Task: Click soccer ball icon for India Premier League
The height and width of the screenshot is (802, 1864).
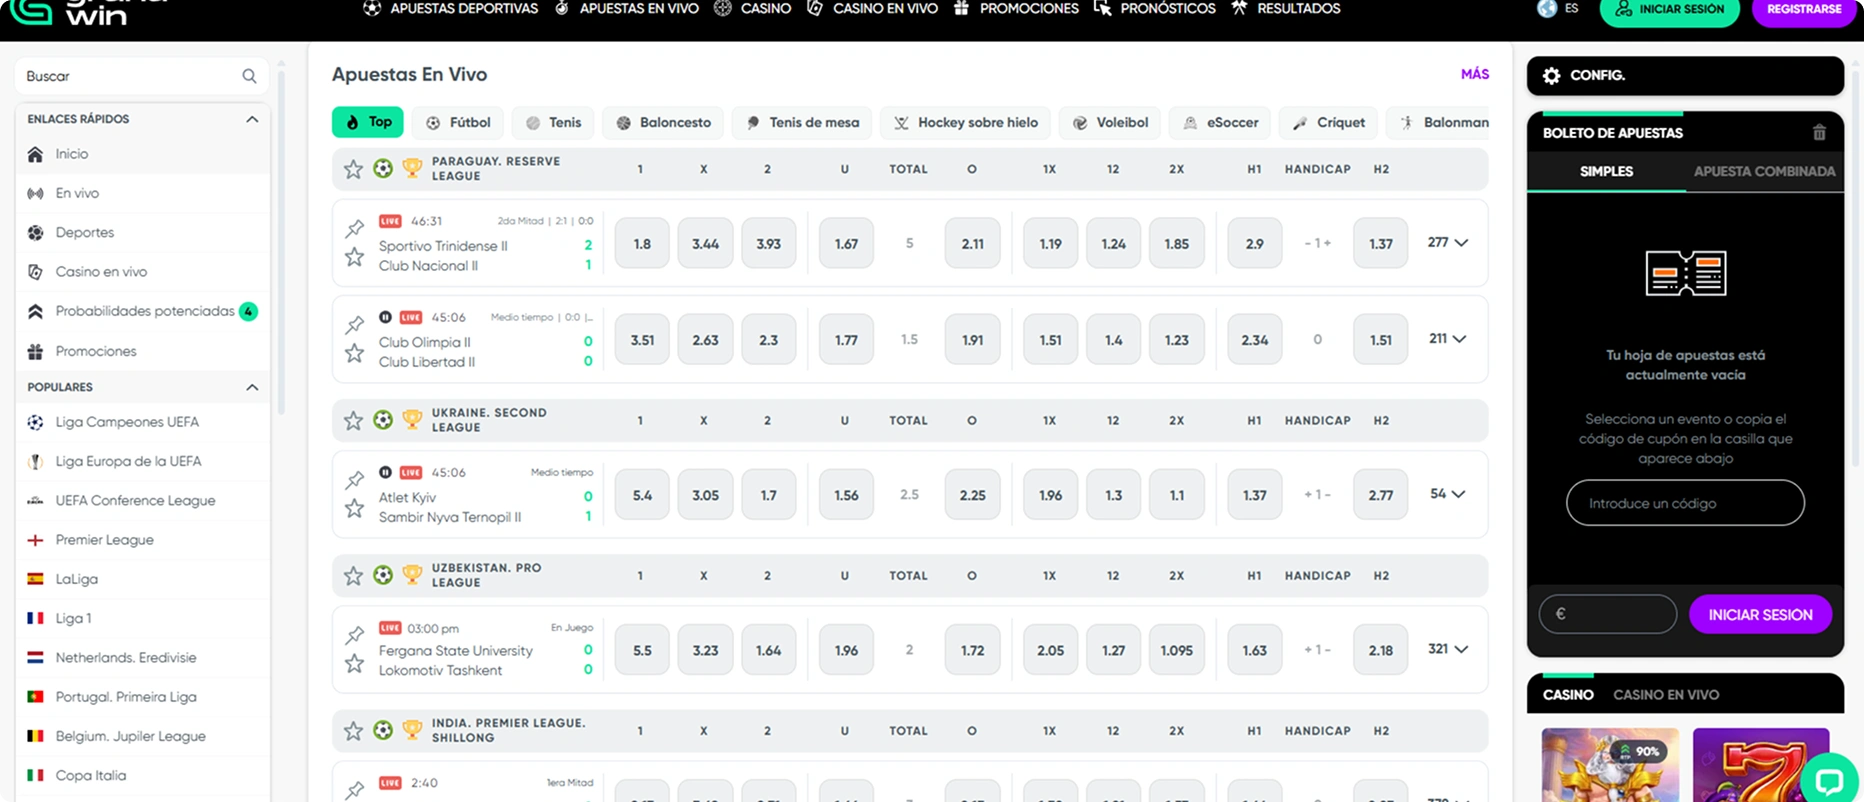Action: [x=383, y=730]
